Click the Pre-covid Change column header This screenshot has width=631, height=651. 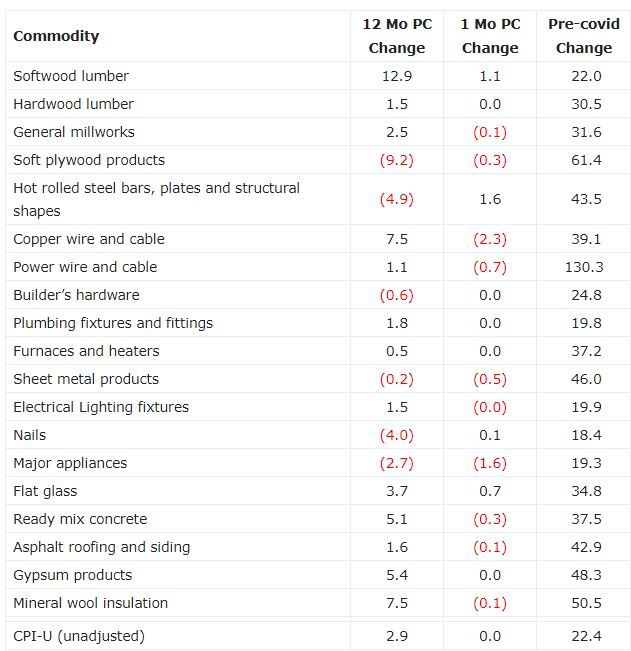point(584,36)
